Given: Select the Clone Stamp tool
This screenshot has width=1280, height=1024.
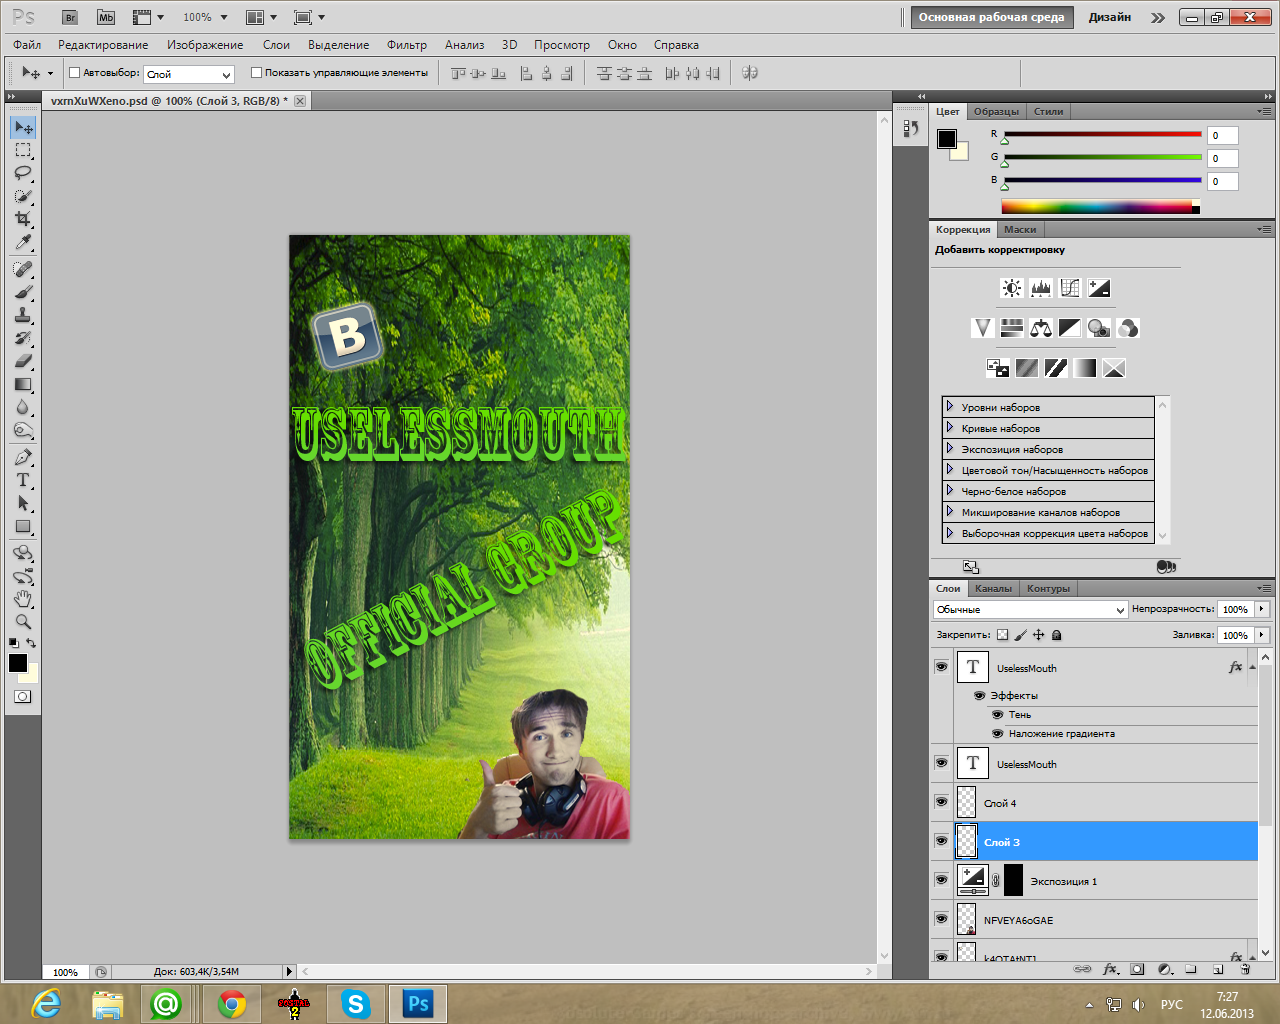Looking at the screenshot, I should click(23, 316).
